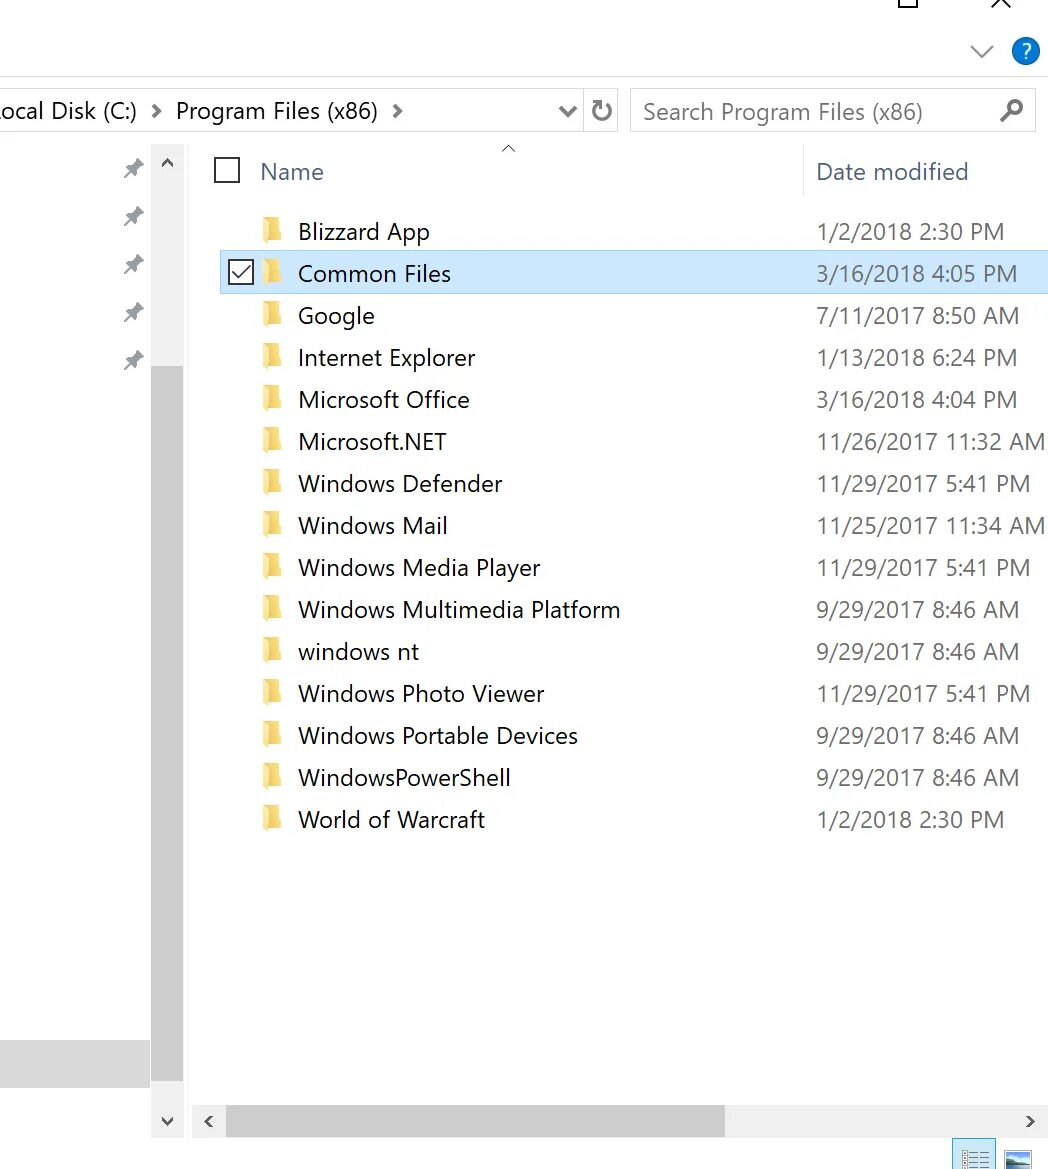Click the Windows Multimedia Platform folder icon
This screenshot has height=1169, width=1048.
tap(273, 608)
